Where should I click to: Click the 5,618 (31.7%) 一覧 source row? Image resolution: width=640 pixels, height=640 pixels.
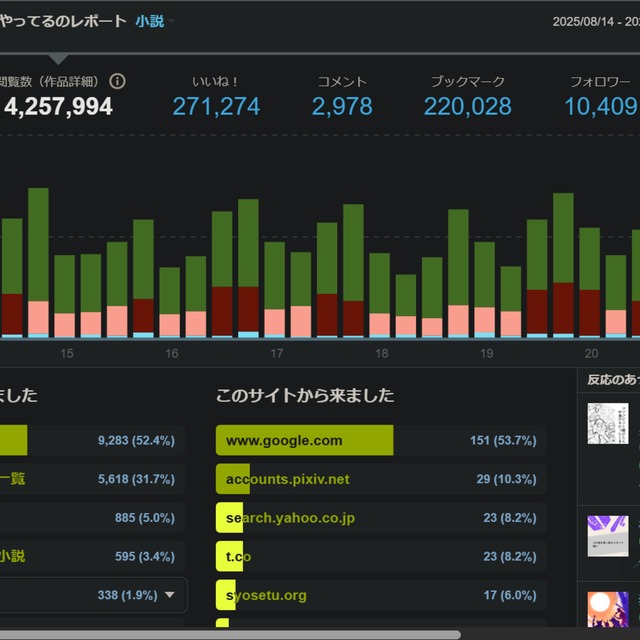(92, 479)
